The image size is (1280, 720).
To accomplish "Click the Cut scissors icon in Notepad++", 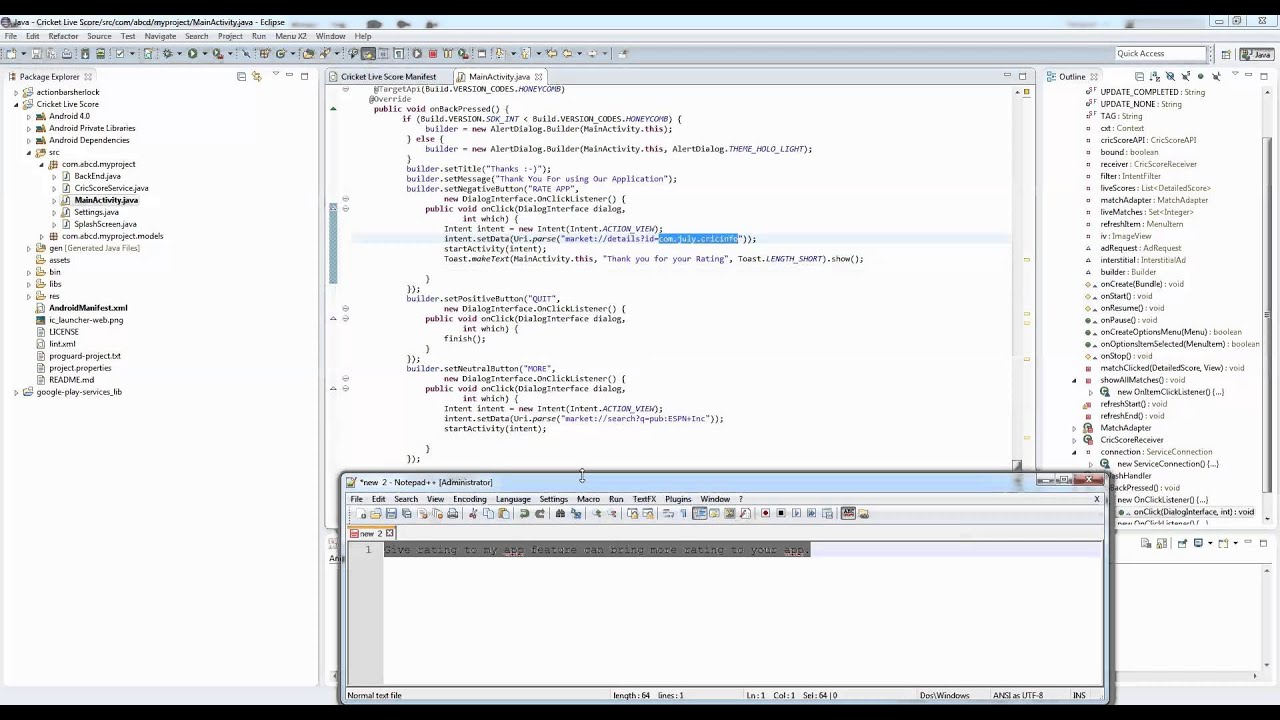I will click(473, 514).
